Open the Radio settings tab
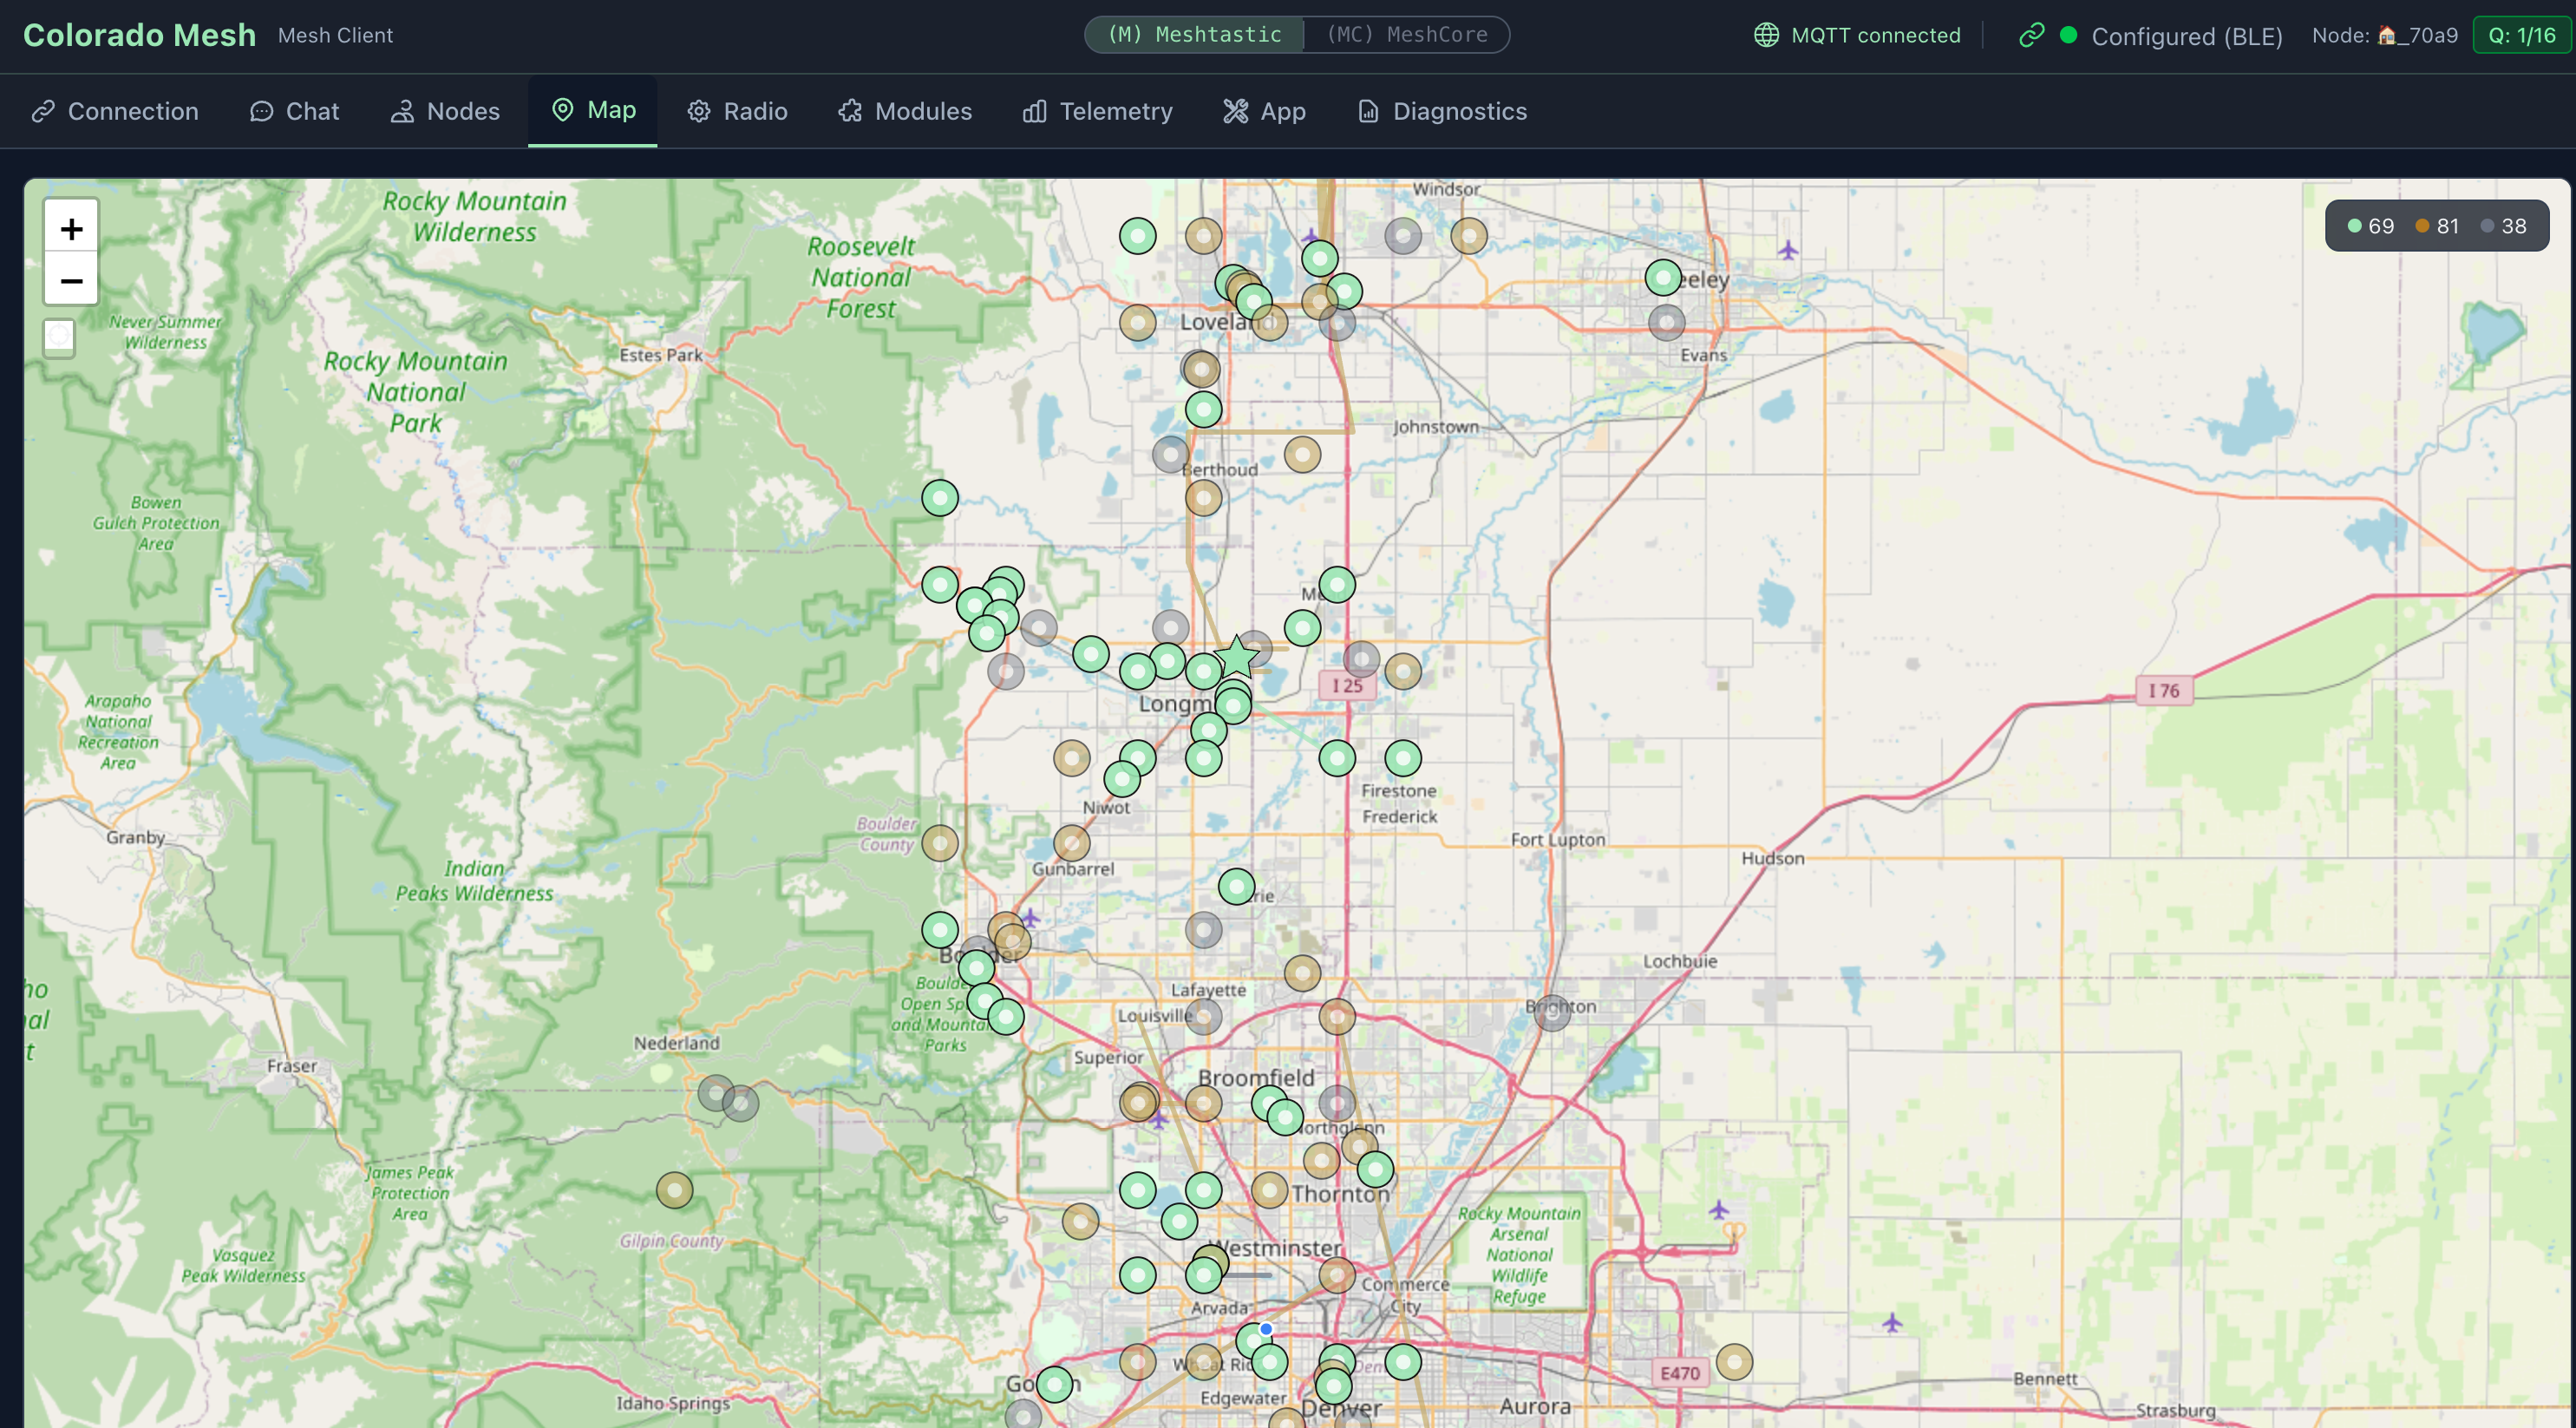Screen dimensions: 2576x1428 tap(738, 111)
